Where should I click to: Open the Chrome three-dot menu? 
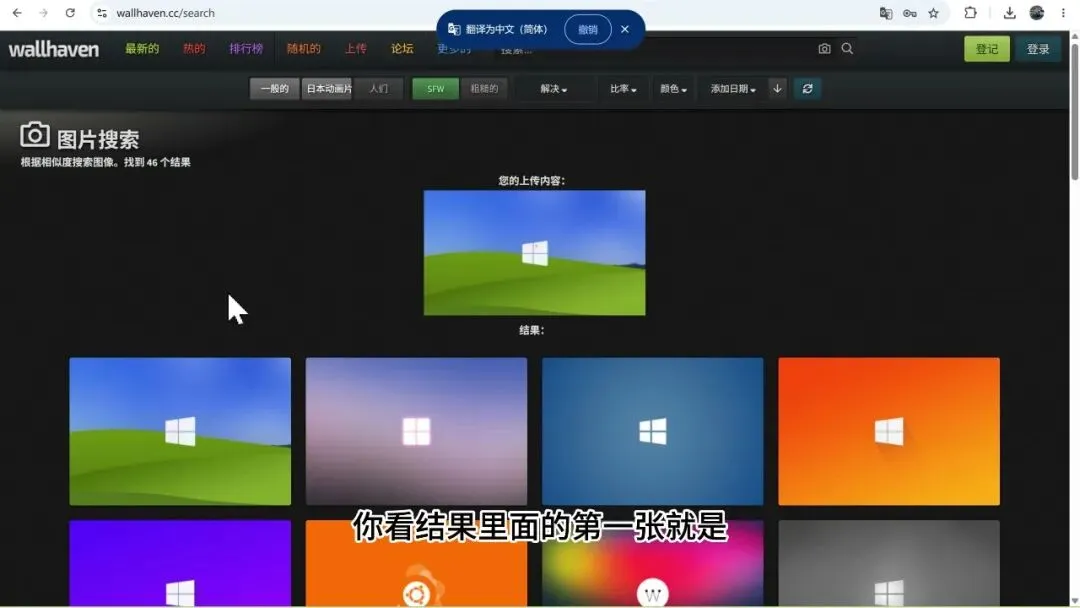point(1063,13)
